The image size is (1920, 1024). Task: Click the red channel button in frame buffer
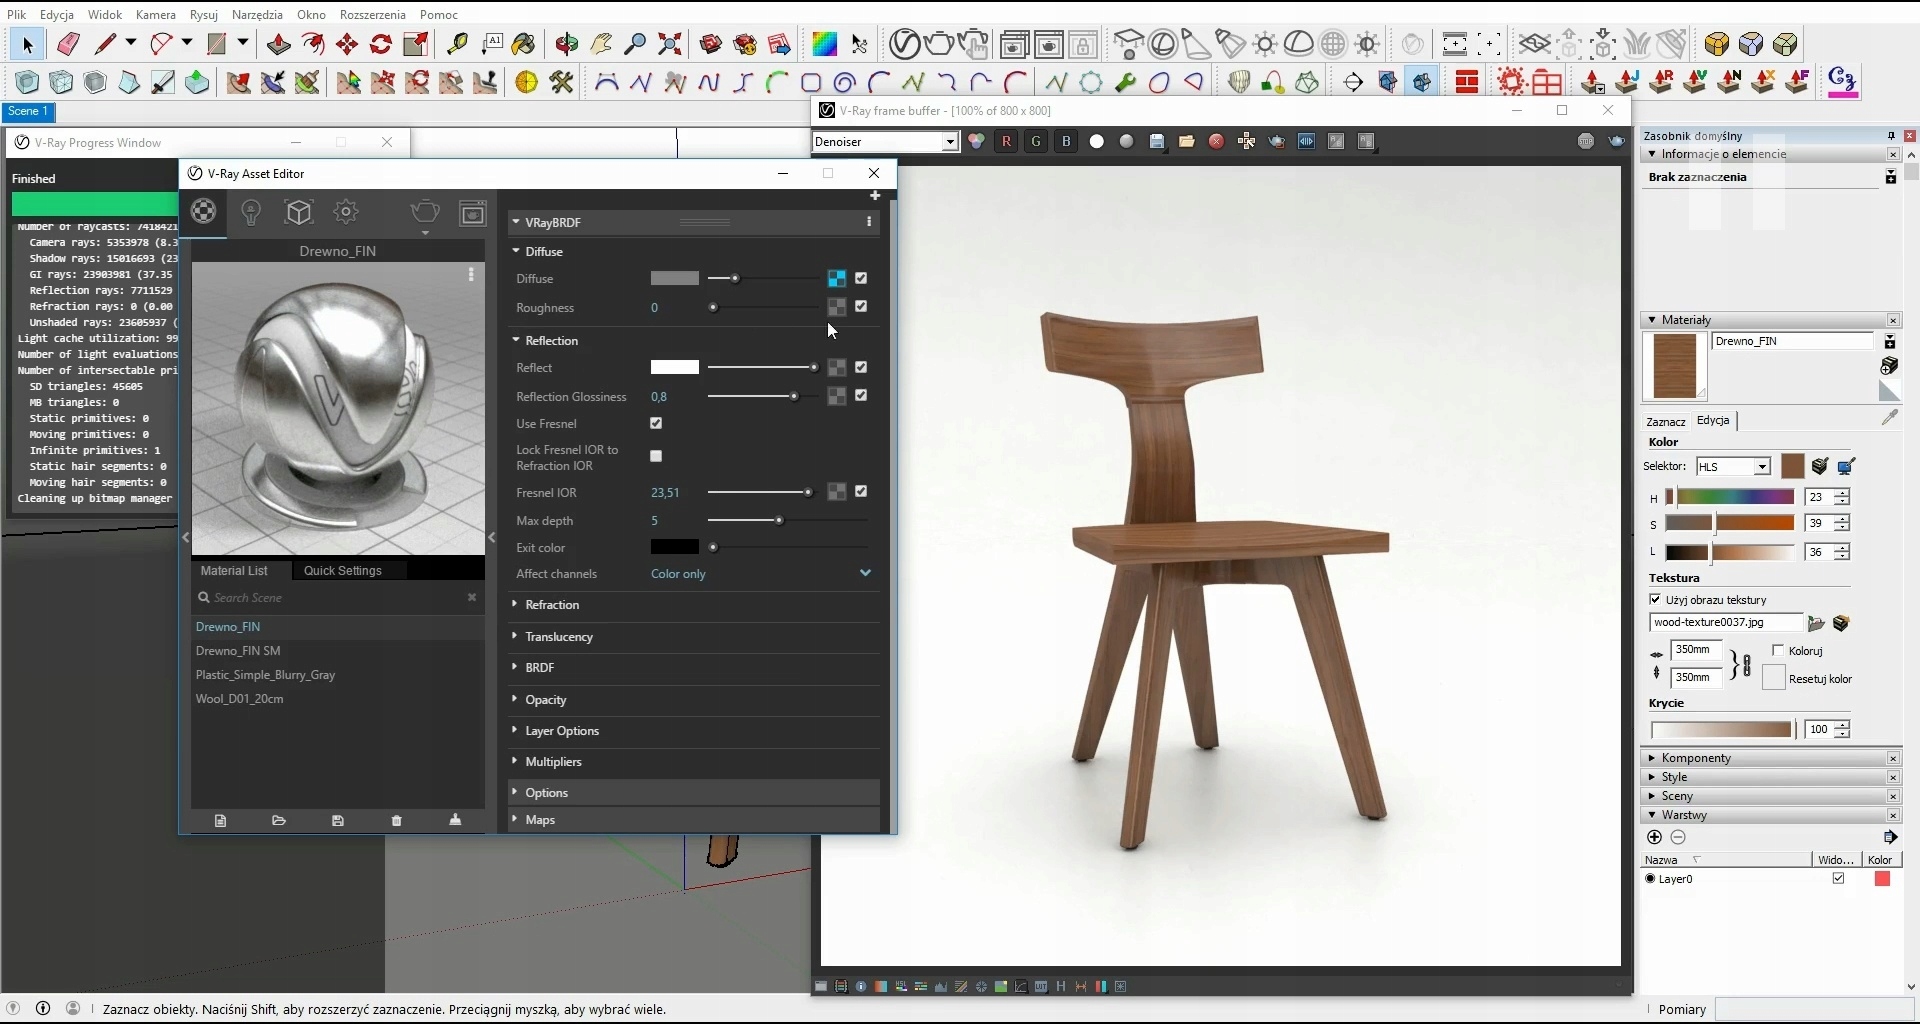tap(1006, 142)
